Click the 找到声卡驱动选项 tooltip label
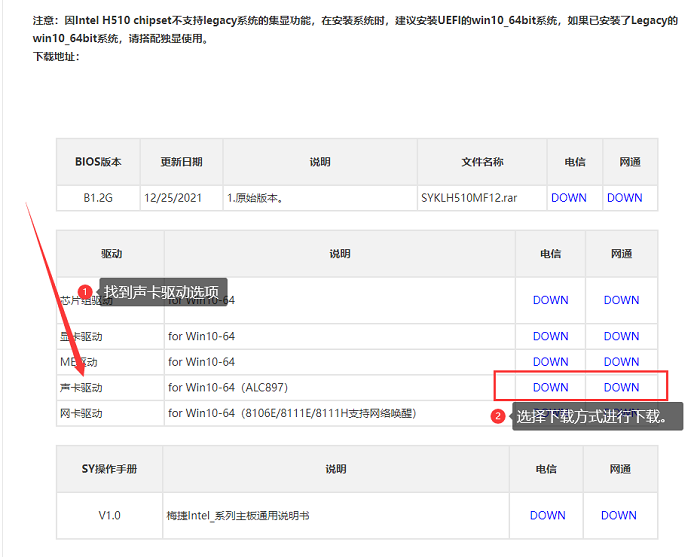 point(161,291)
